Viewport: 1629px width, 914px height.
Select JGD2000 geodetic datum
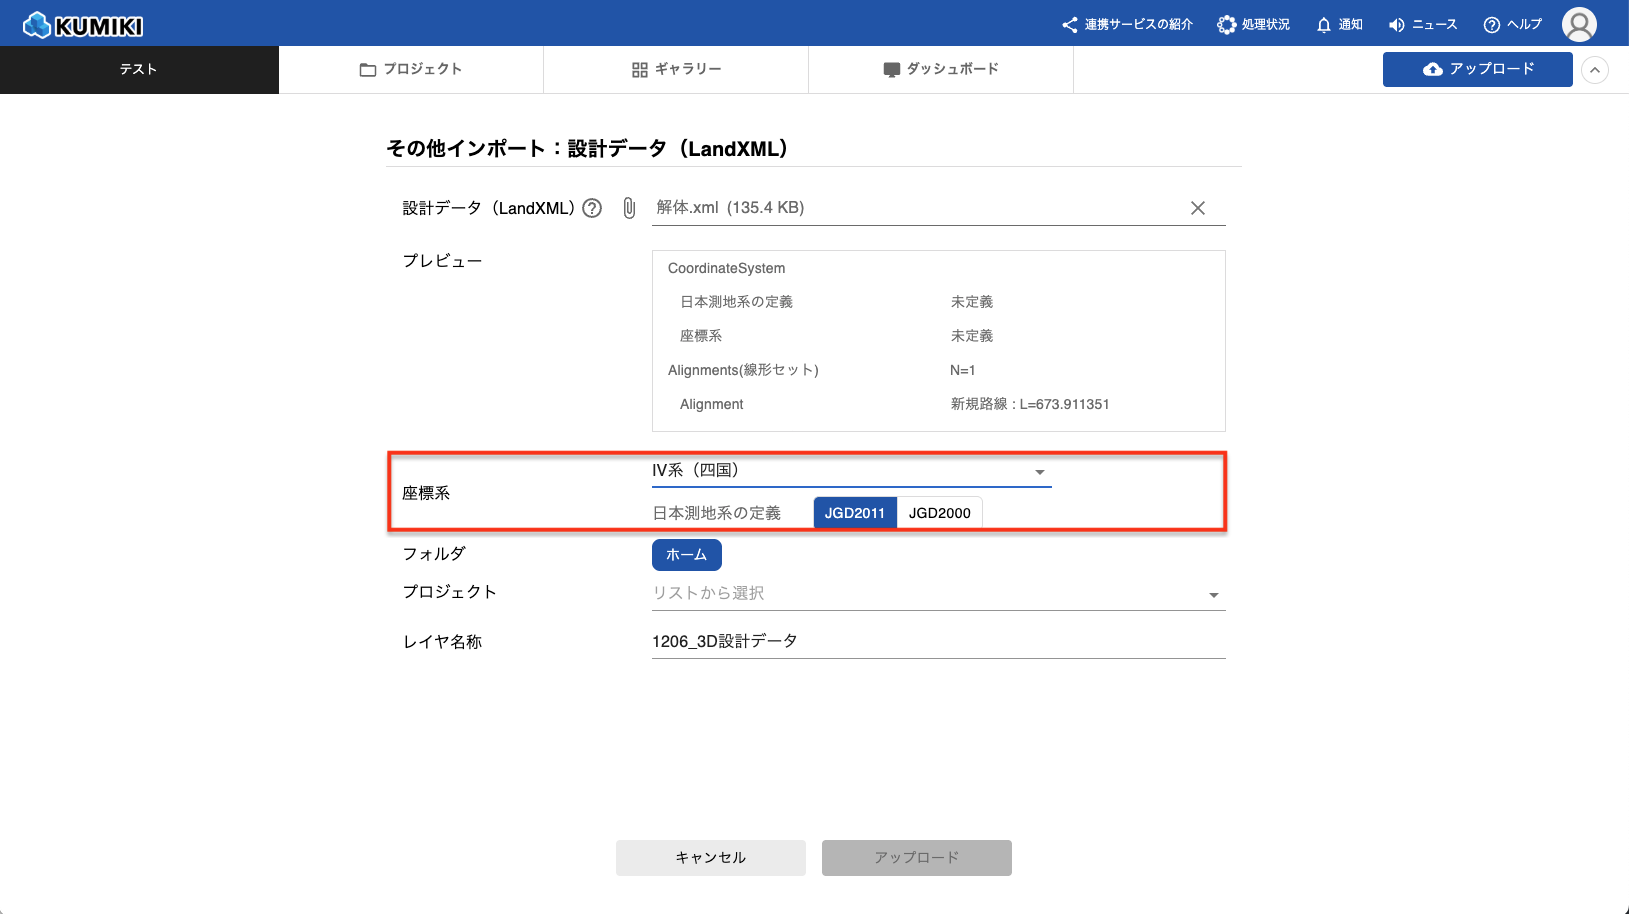[939, 513]
